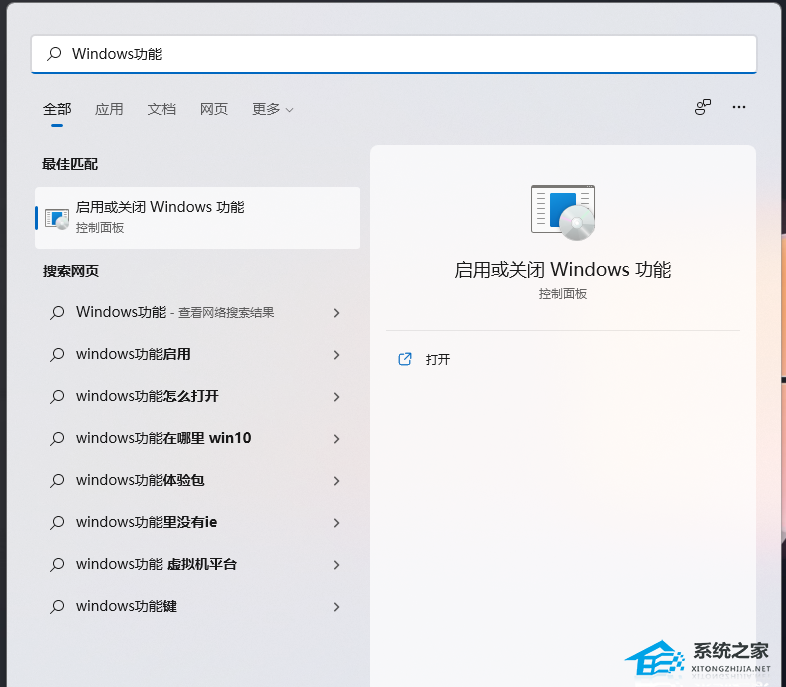Image resolution: width=786 pixels, height=687 pixels.
Task: Click the search box containing Windows功能
Action: 394,54
